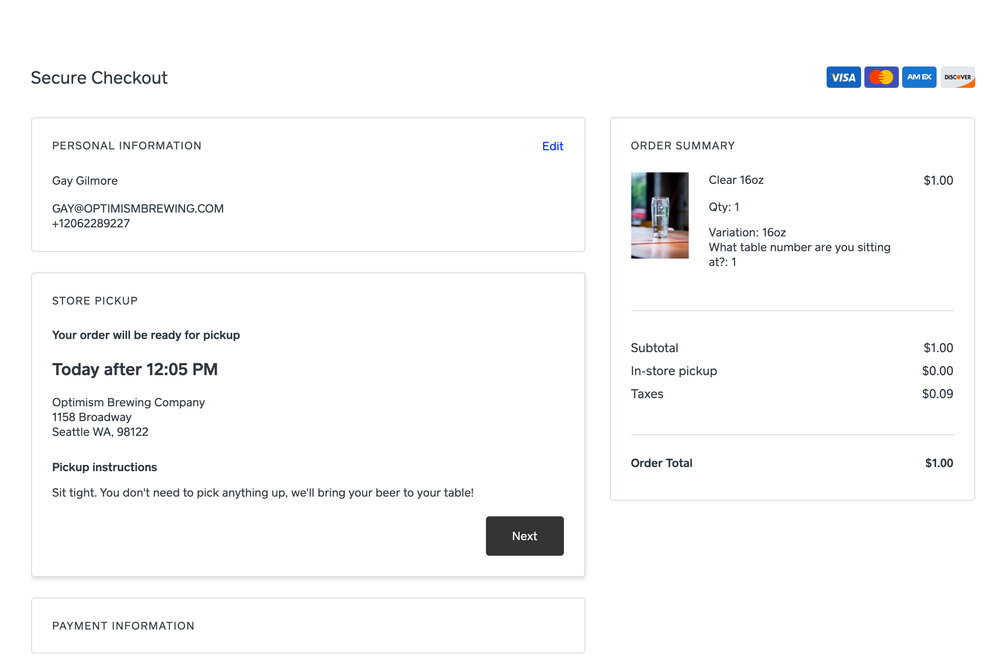Select the Clear 16oz product name

click(x=736, y=180)
